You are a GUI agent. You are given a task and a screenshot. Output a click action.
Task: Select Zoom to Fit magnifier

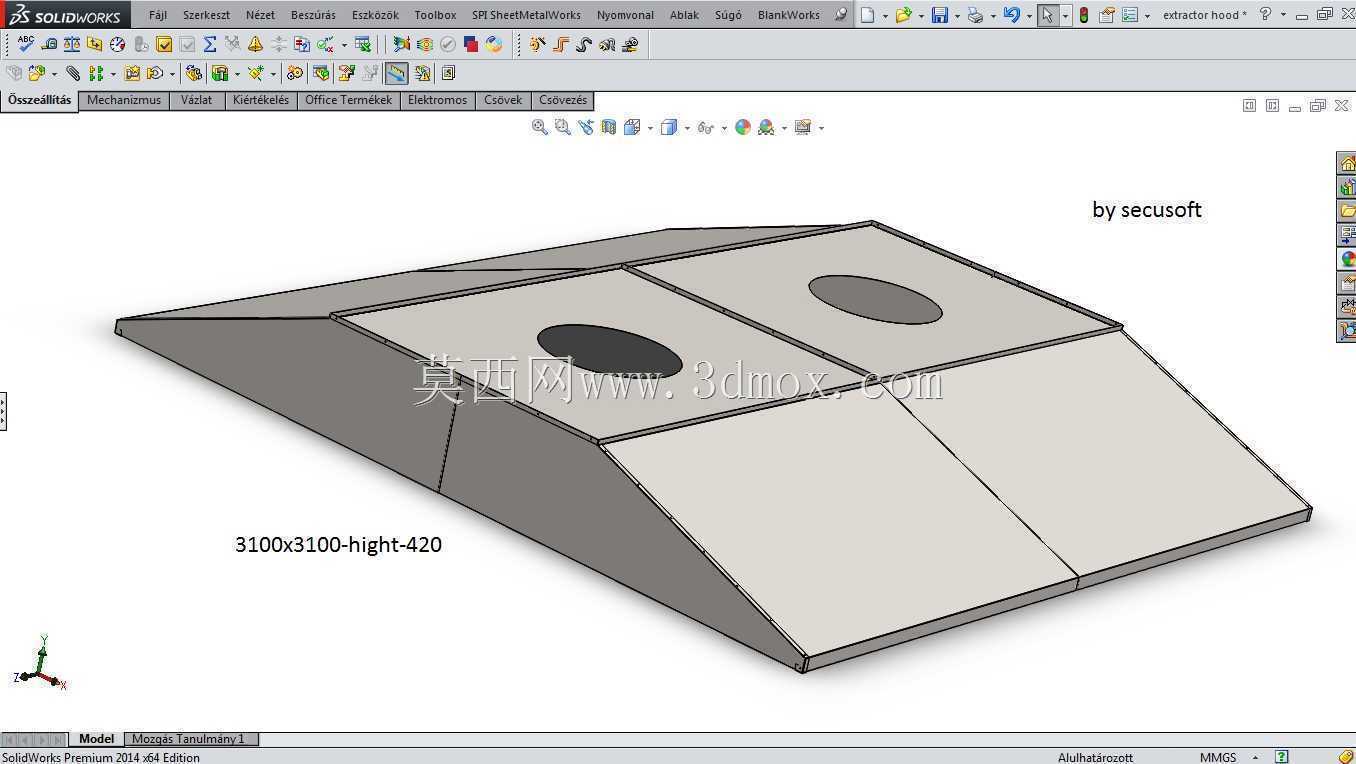pyautogui.click(x=540, y=127)
